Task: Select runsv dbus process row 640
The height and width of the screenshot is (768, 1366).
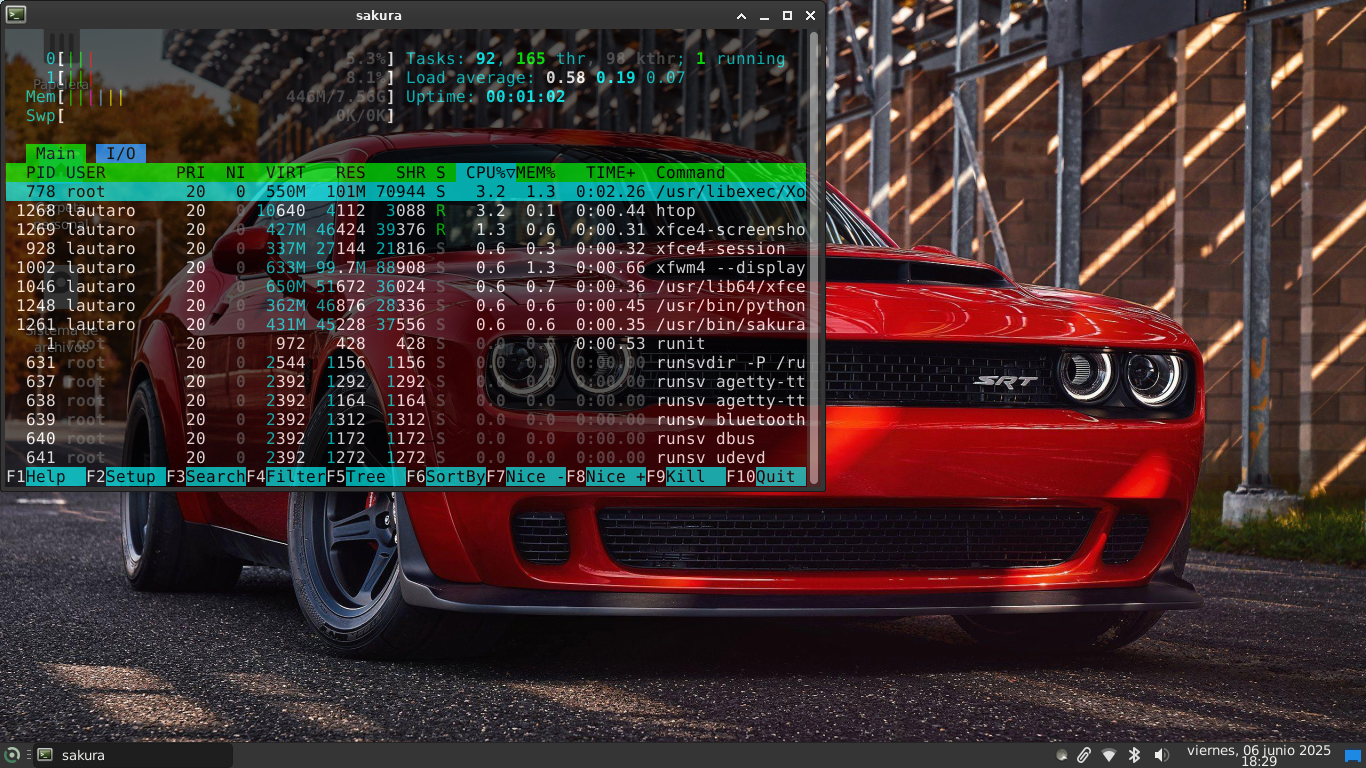Action: 406,439
